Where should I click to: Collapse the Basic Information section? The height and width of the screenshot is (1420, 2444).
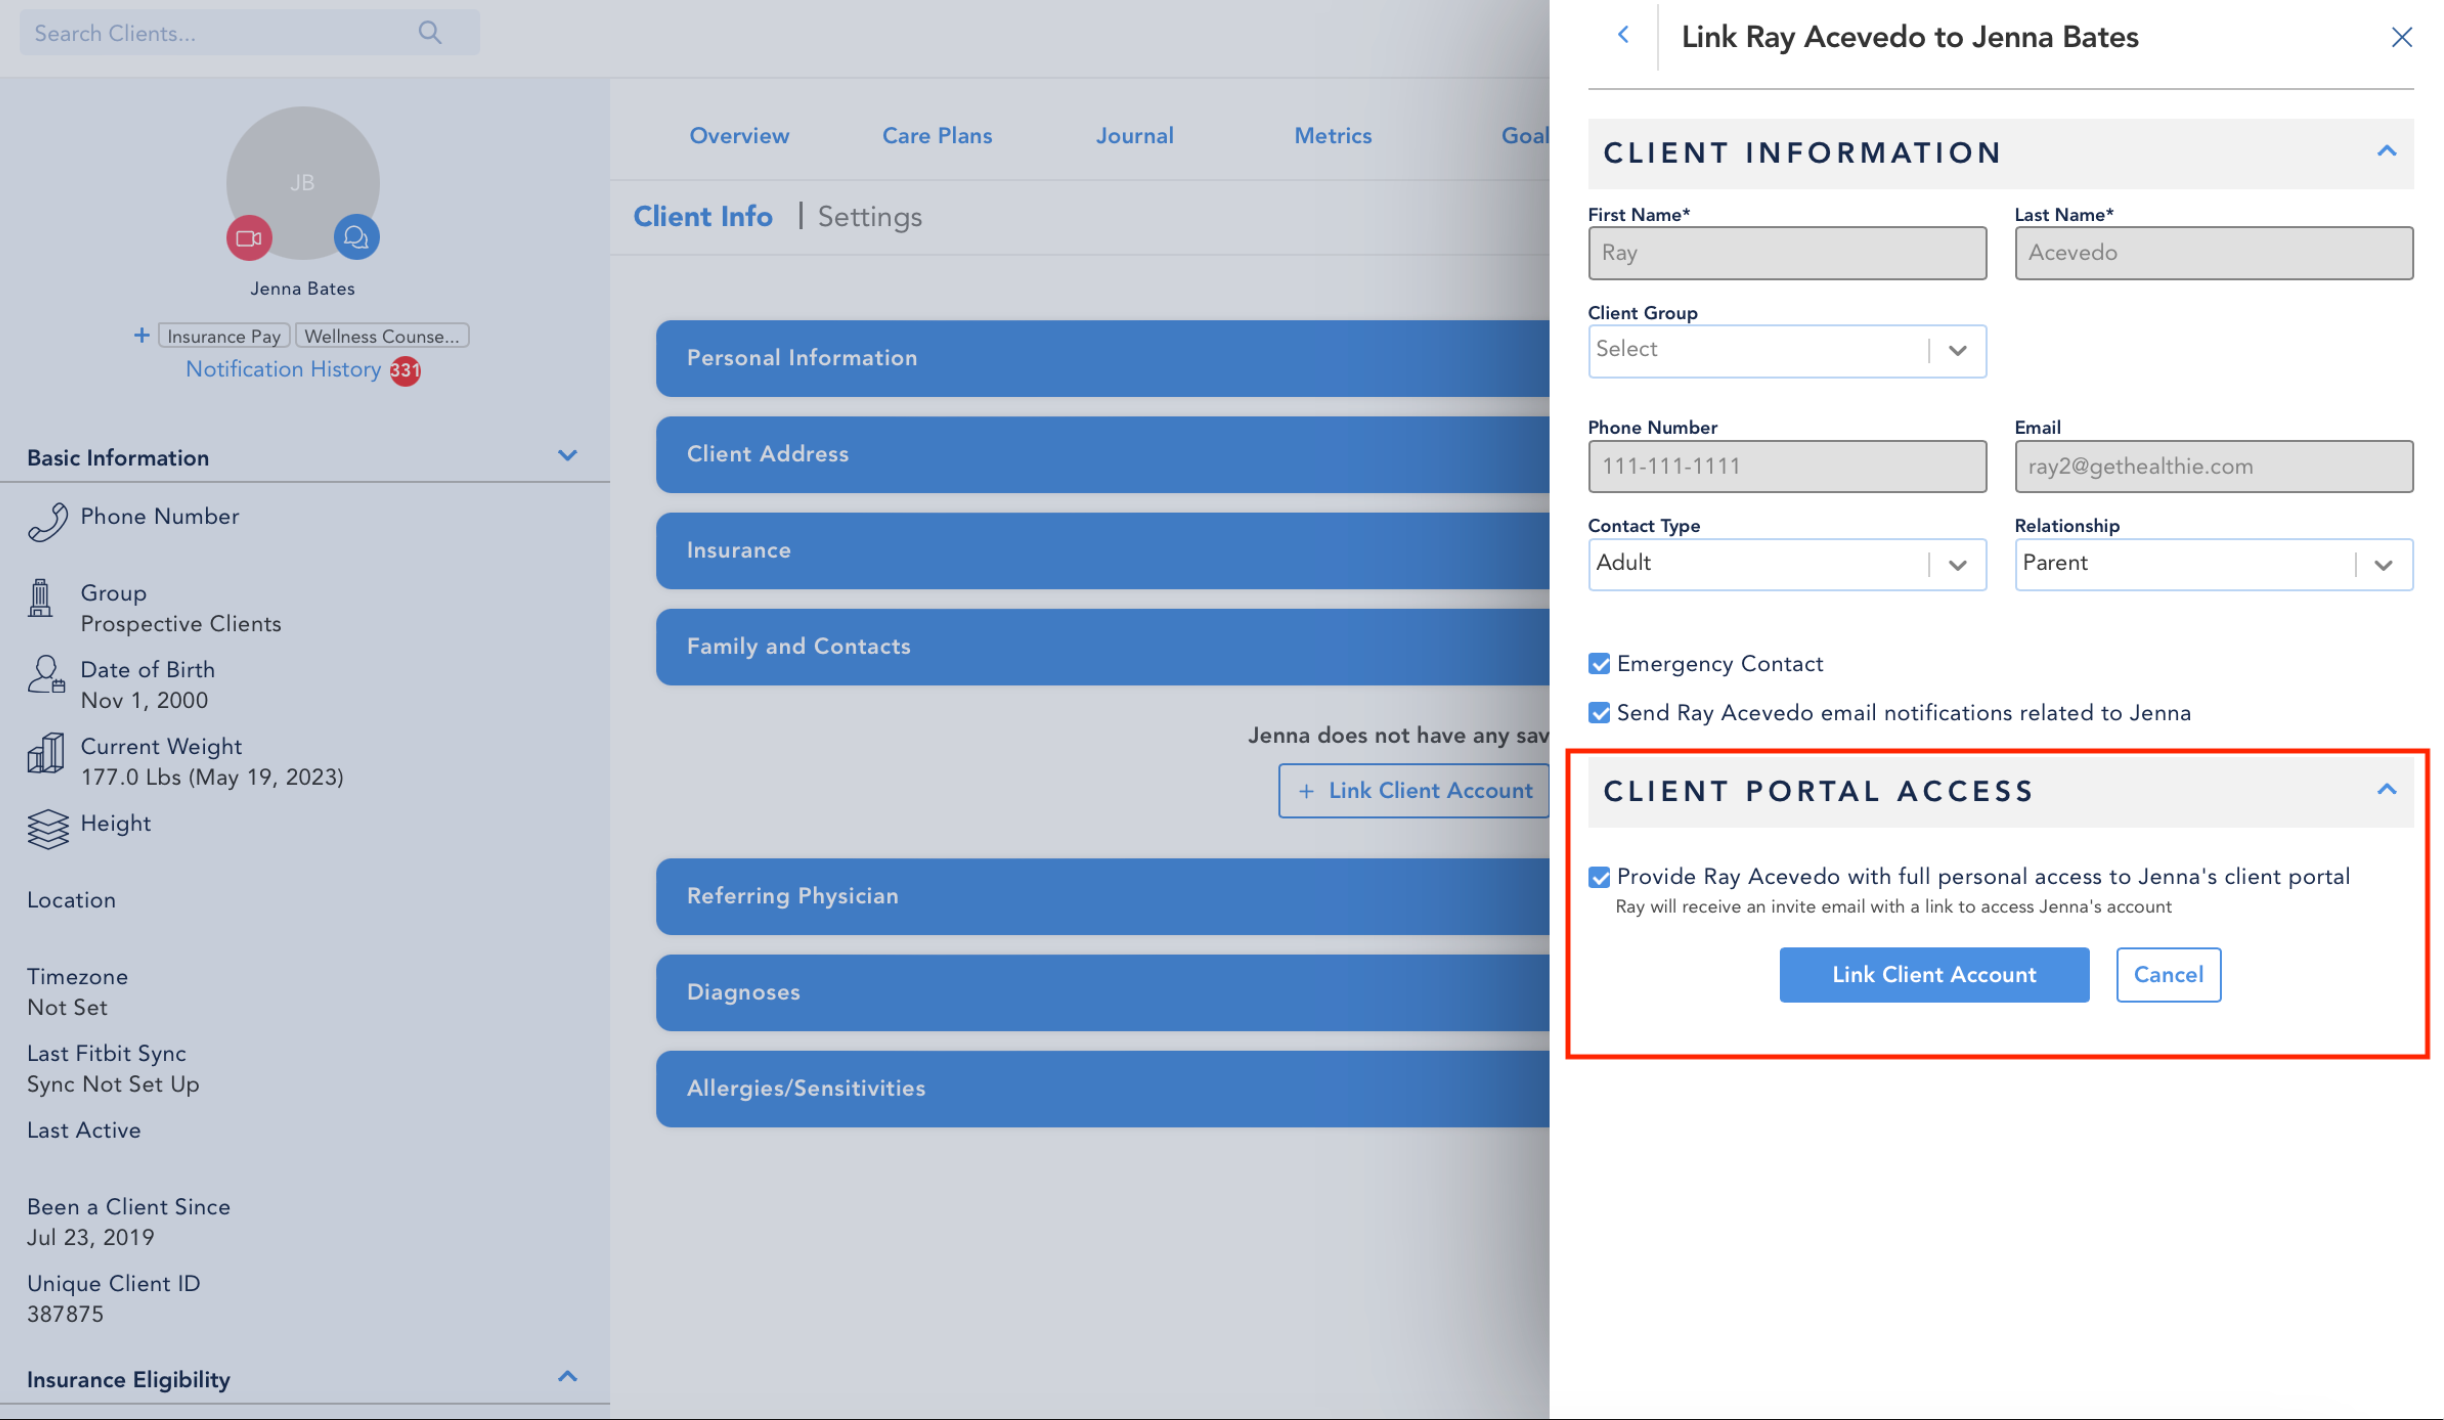point(567,456)
